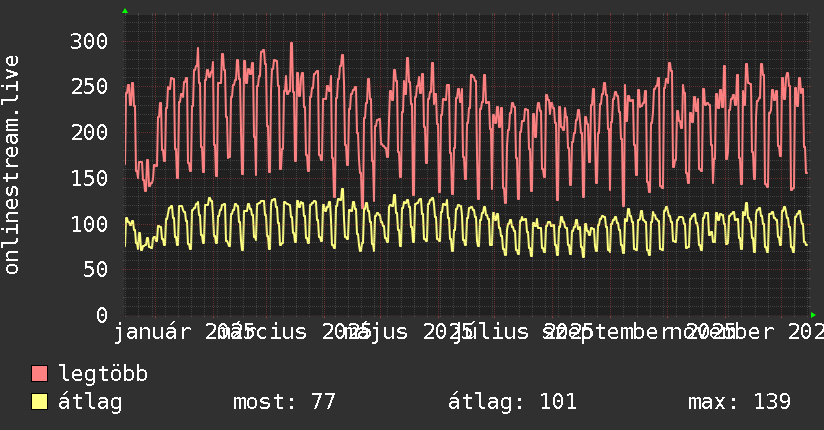This screenshot has height=430, width=824.
Task: Select the legtöbb legend label
Action: point(103,374)
